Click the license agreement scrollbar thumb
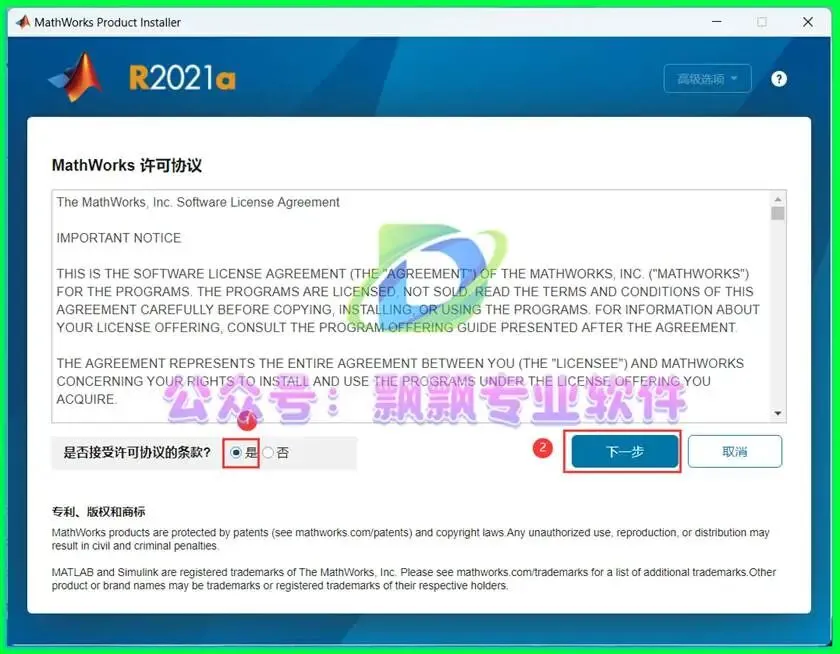 778,213
